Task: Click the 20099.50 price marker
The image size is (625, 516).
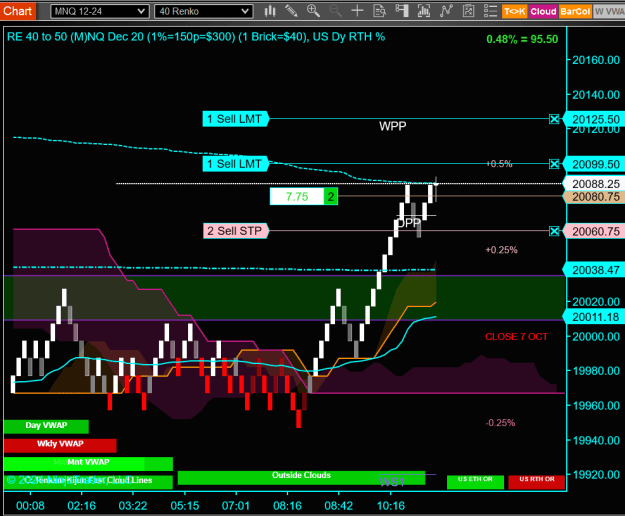Action: (x=594, y=164)
